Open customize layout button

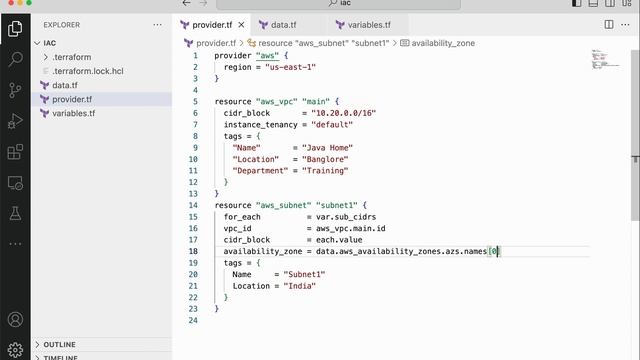627,3
